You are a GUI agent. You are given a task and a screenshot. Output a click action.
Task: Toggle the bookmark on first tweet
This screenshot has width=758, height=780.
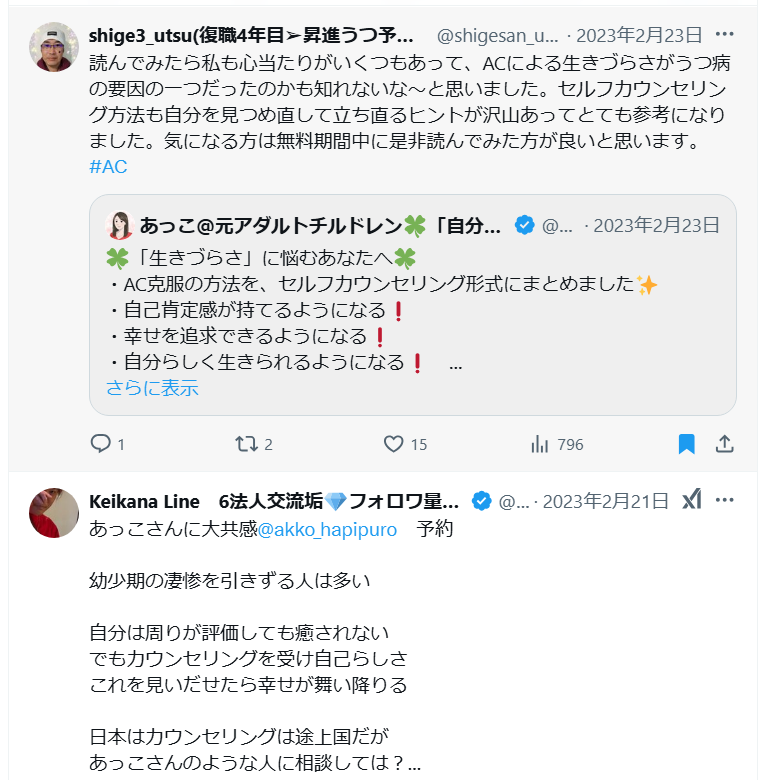point(686,443)
